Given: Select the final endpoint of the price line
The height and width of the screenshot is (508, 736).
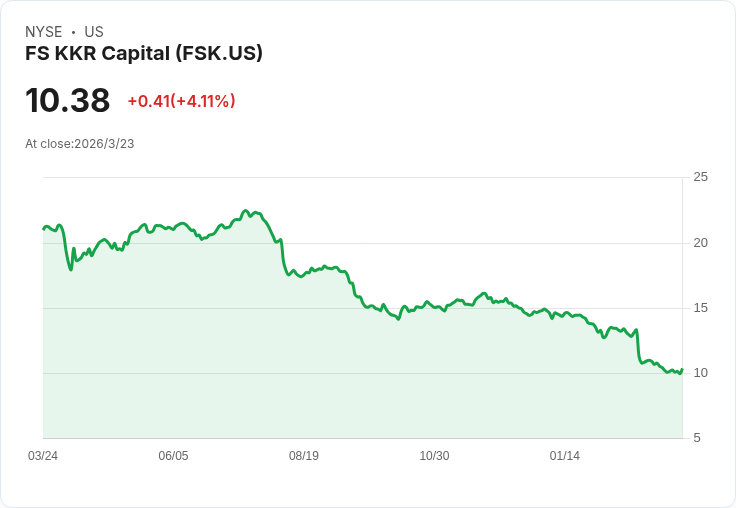Looking at the screenshot, I should click(x=682, y=370).
